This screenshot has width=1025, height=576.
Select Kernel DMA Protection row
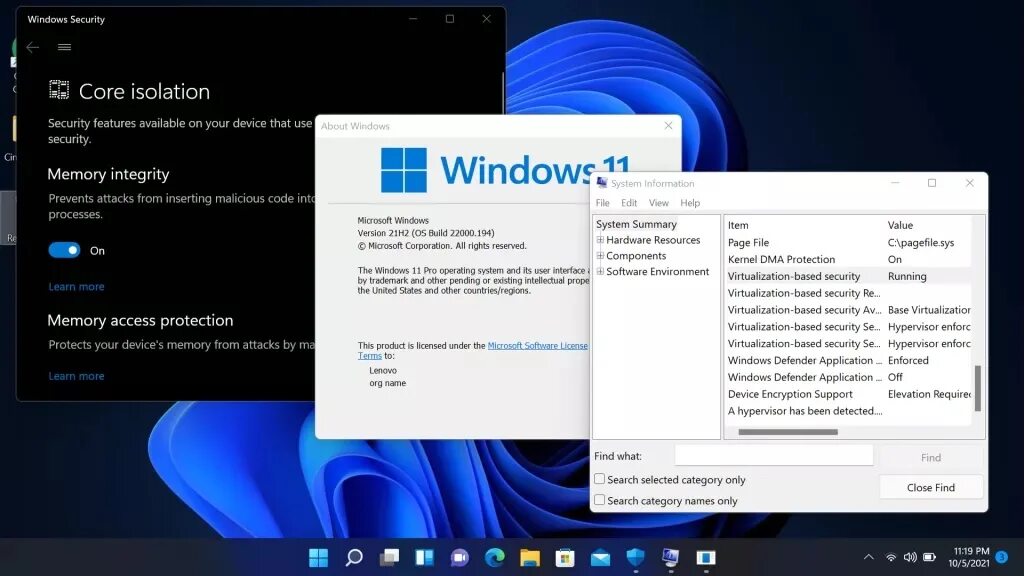click(x=849, y=260)
